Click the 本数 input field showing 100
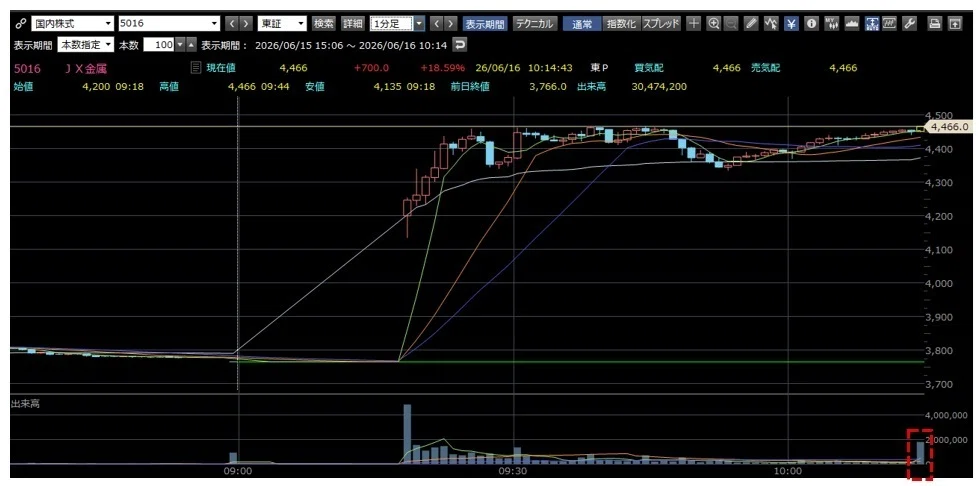This screenshot has width=979, height=486. [159, 45]
